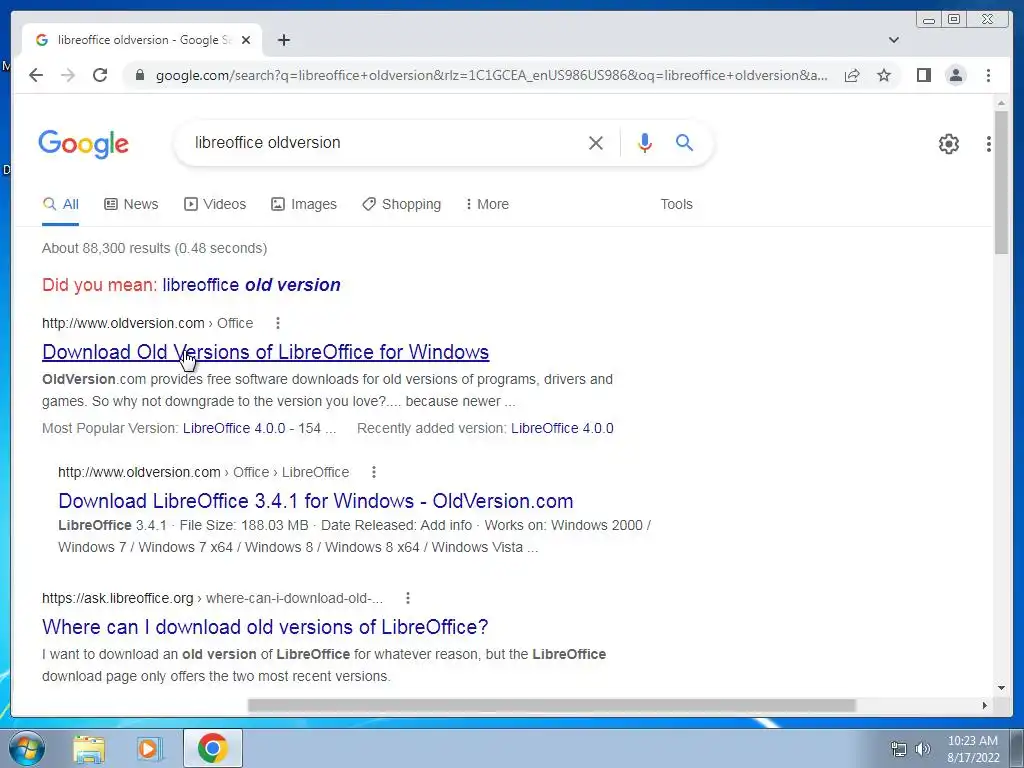
Task: Reload the current page
Action: [x=100, y=75]
